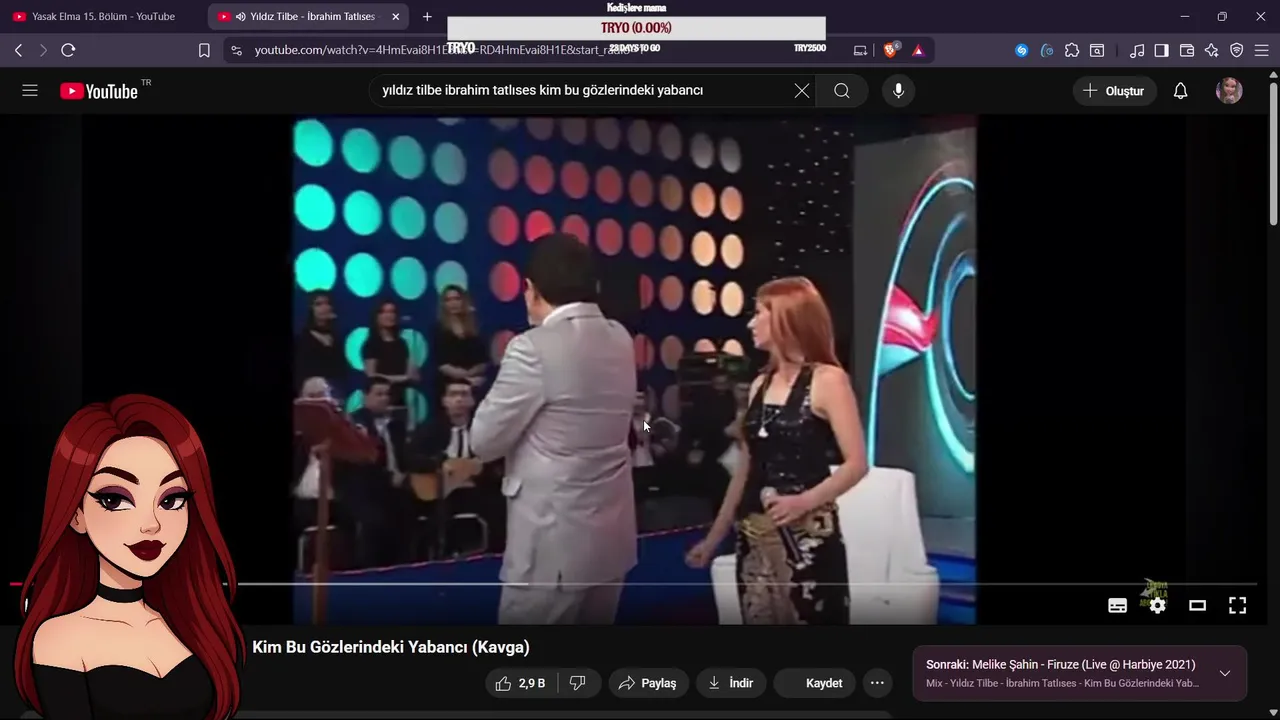Screen dimensions: 1280x720
Task: Open the YouTube hamburger guide menu
Action: point(30,91)
